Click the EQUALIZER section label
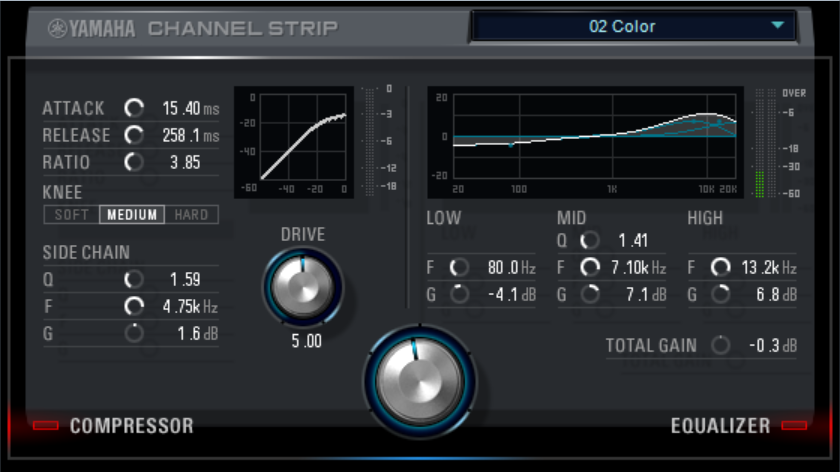840x472 pixels. (721, 426)
